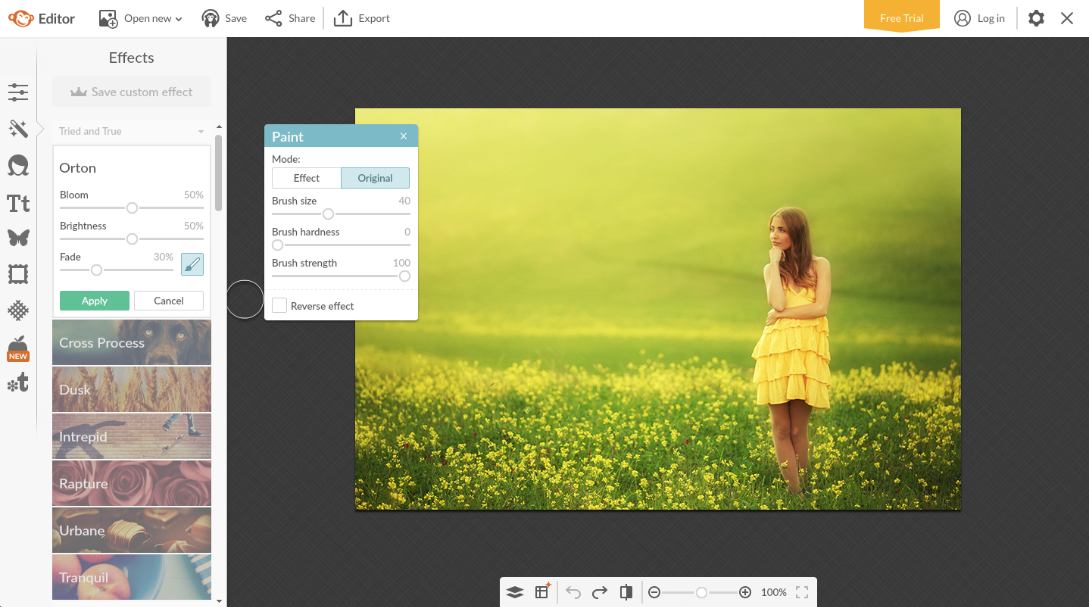Select the Text tool in the sidebar

[x=18, y=202]
